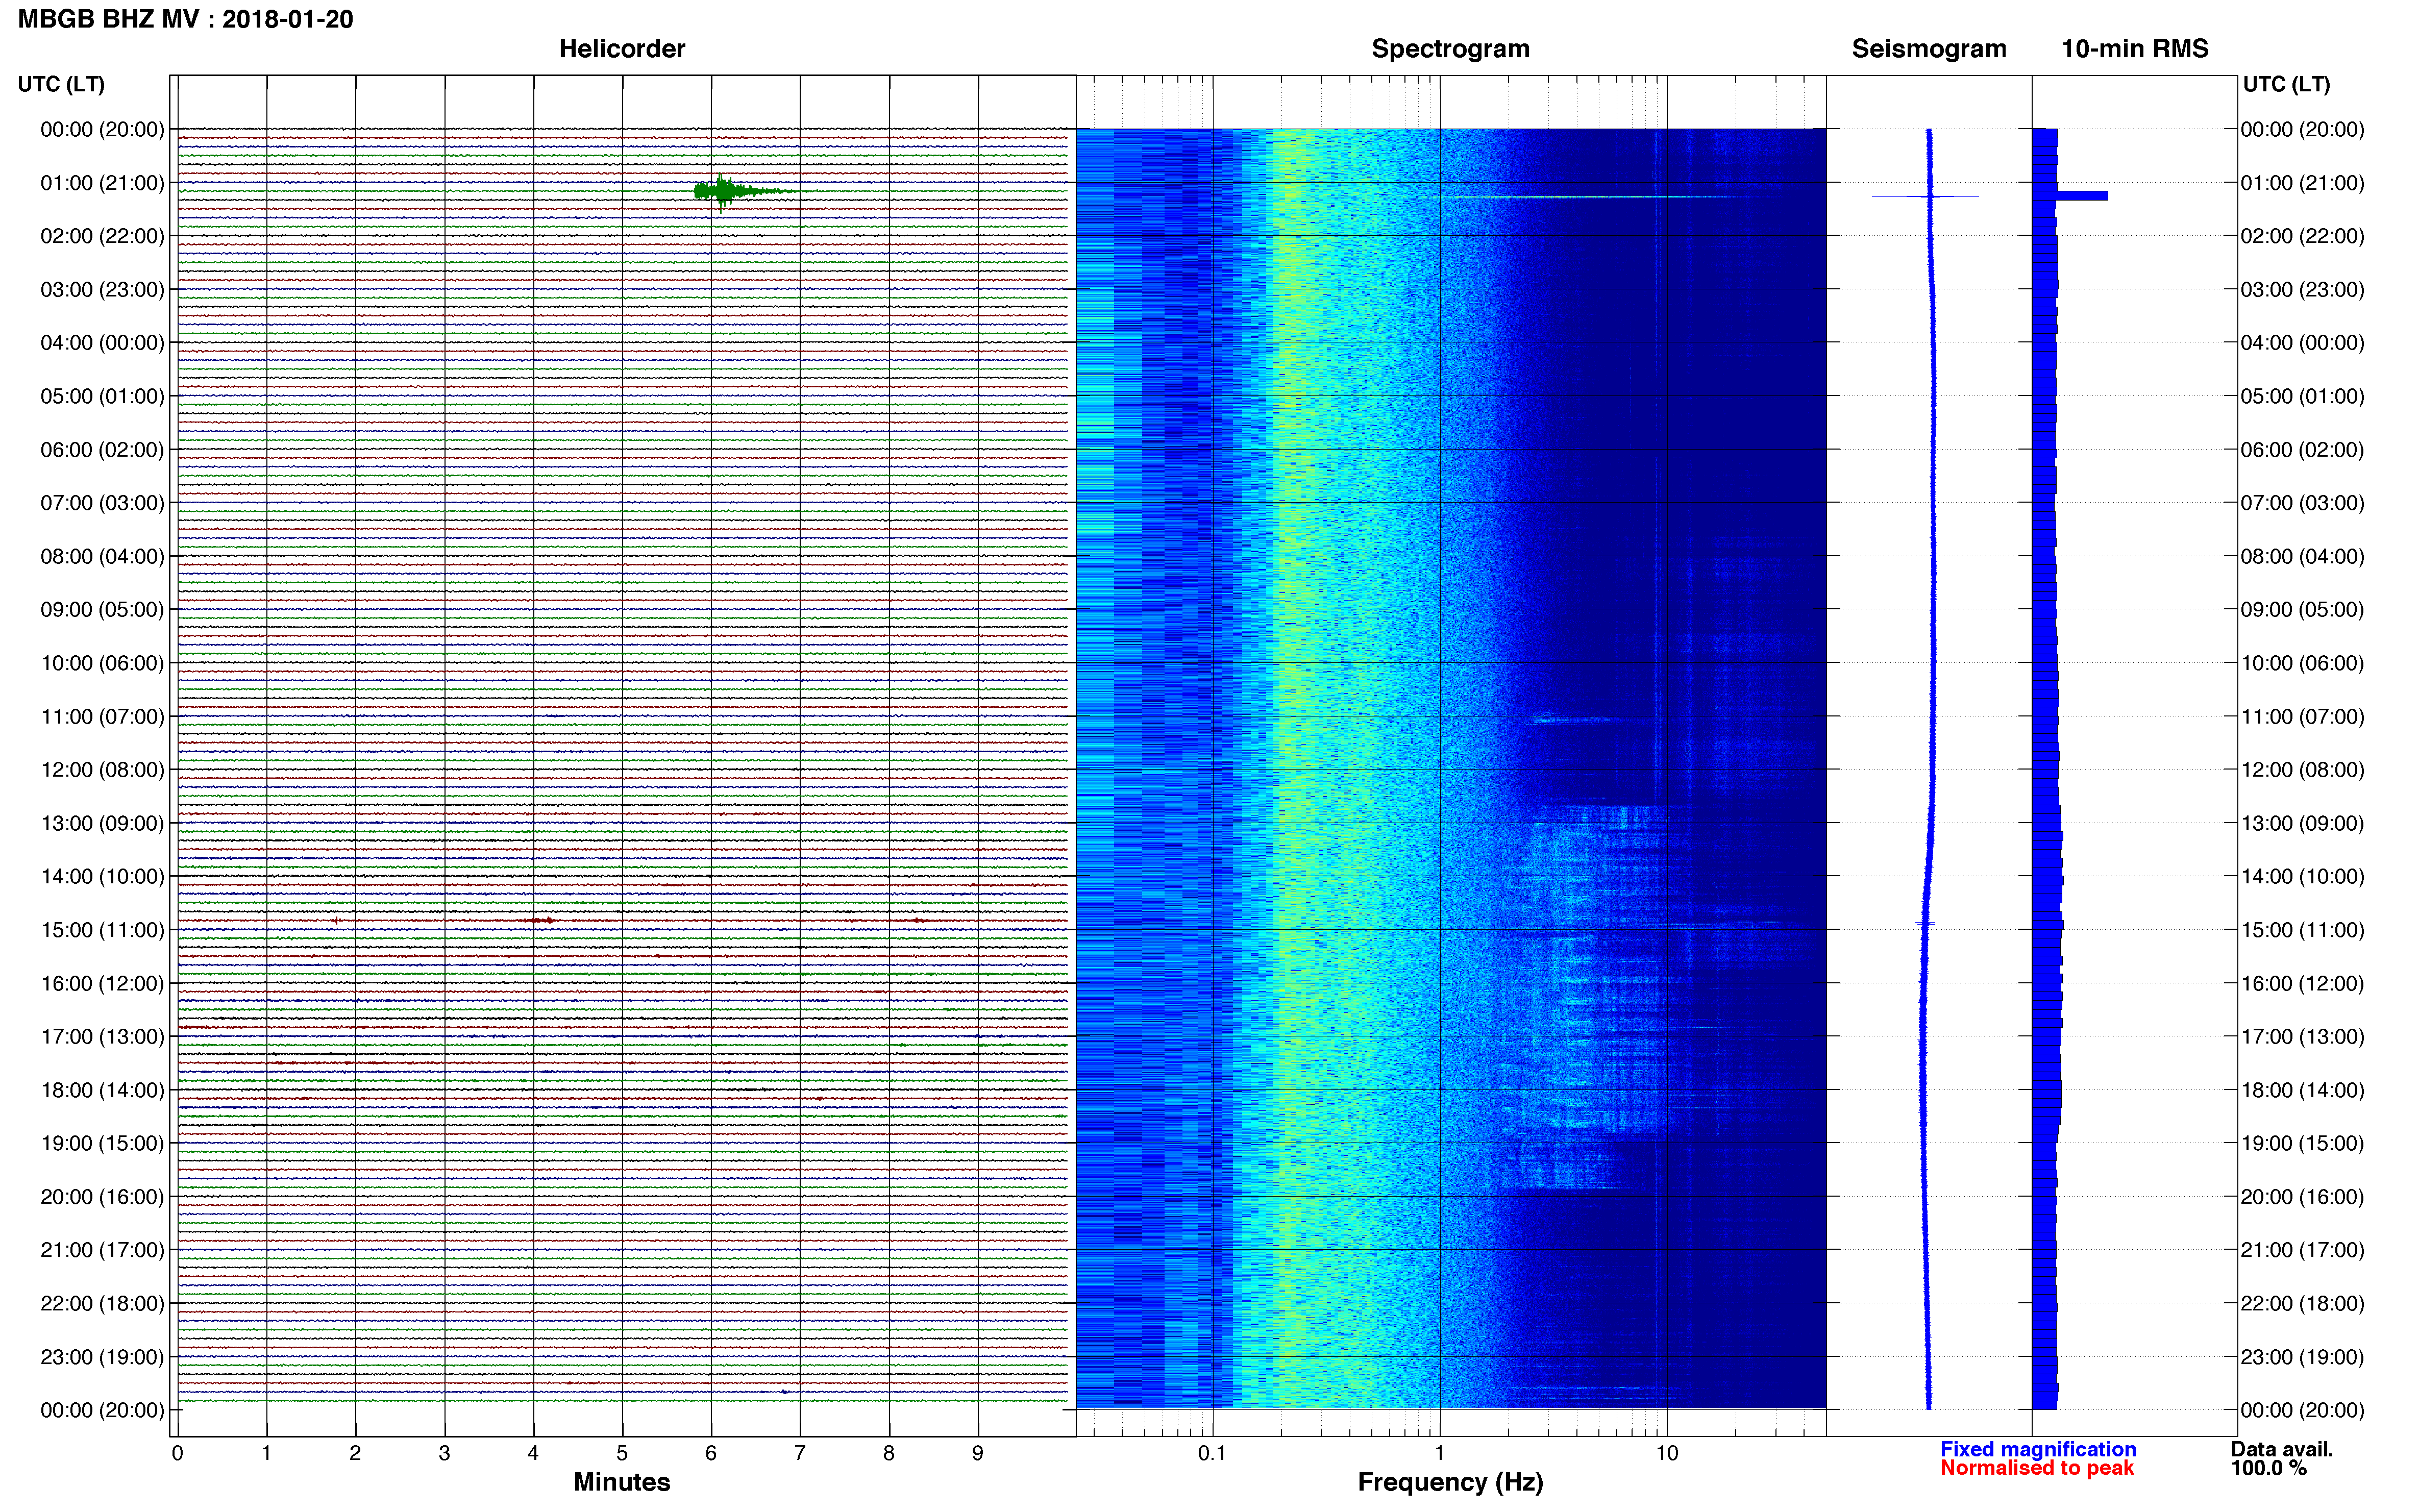Click the right UTC (LT) header

2286,84
